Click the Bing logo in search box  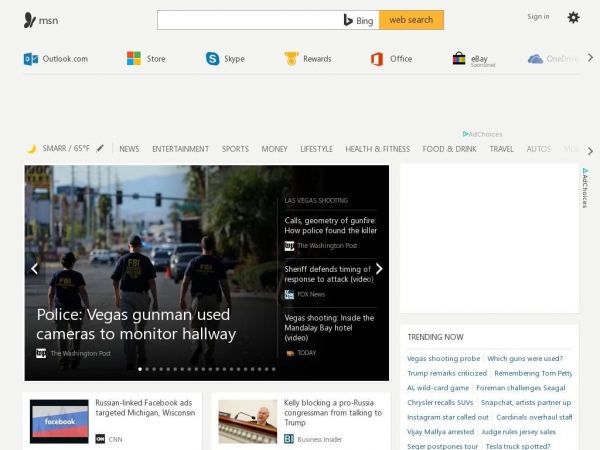pyautogui.click(x=358, y=20)
